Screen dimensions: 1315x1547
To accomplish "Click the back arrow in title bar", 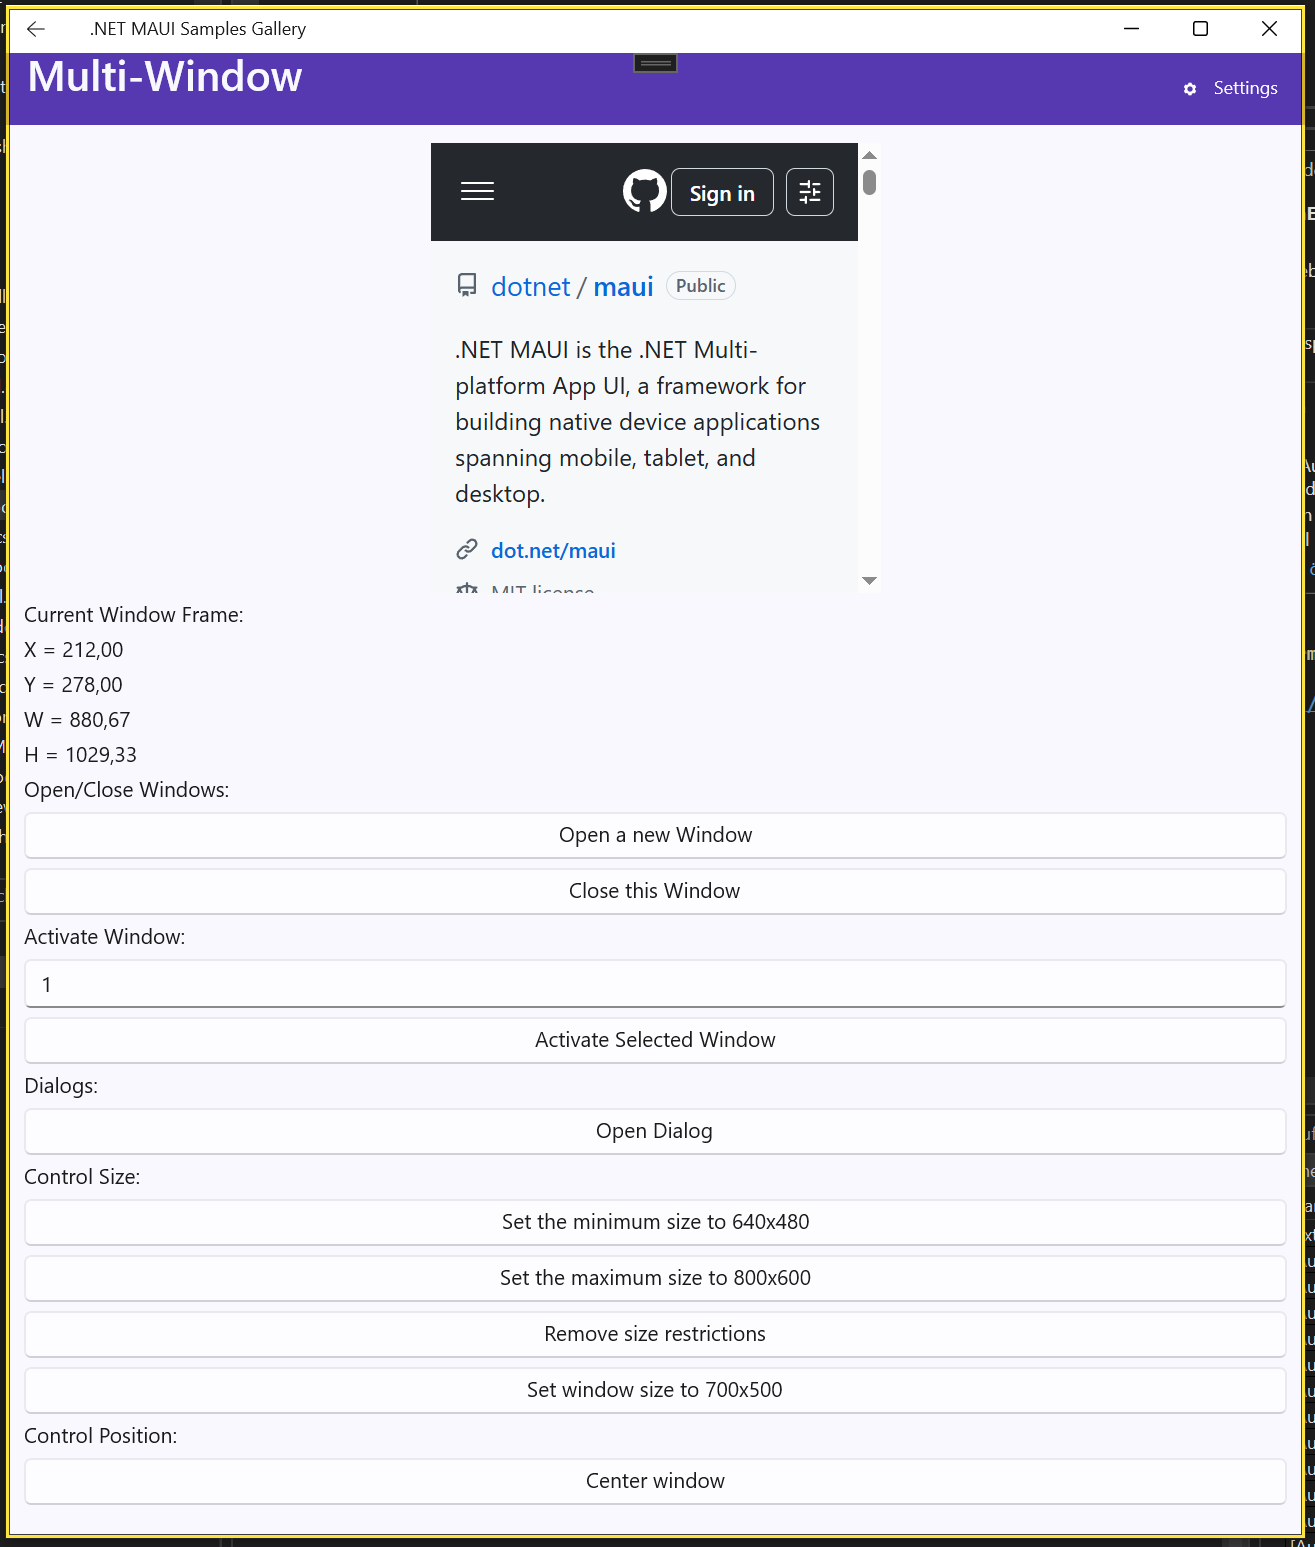I will [36, 29].
